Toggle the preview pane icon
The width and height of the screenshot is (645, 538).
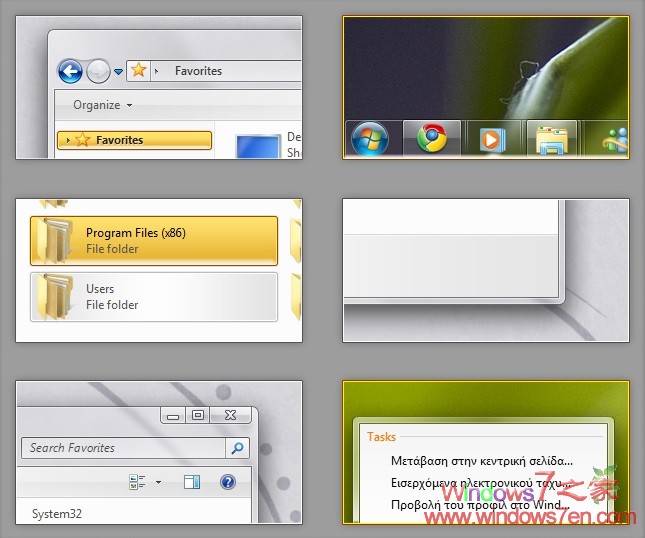click(192, 482)
